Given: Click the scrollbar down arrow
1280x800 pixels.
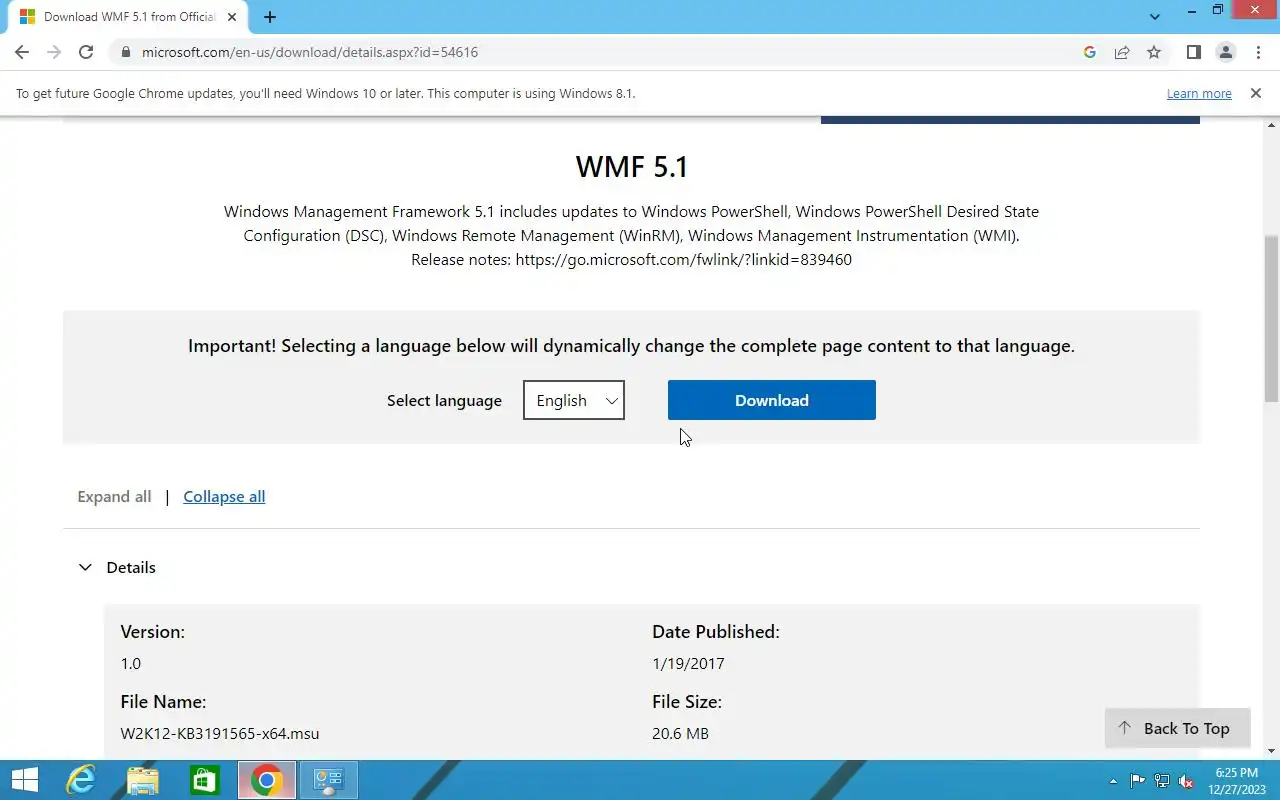Looking at the screenshot, I should coord(1272,751).
